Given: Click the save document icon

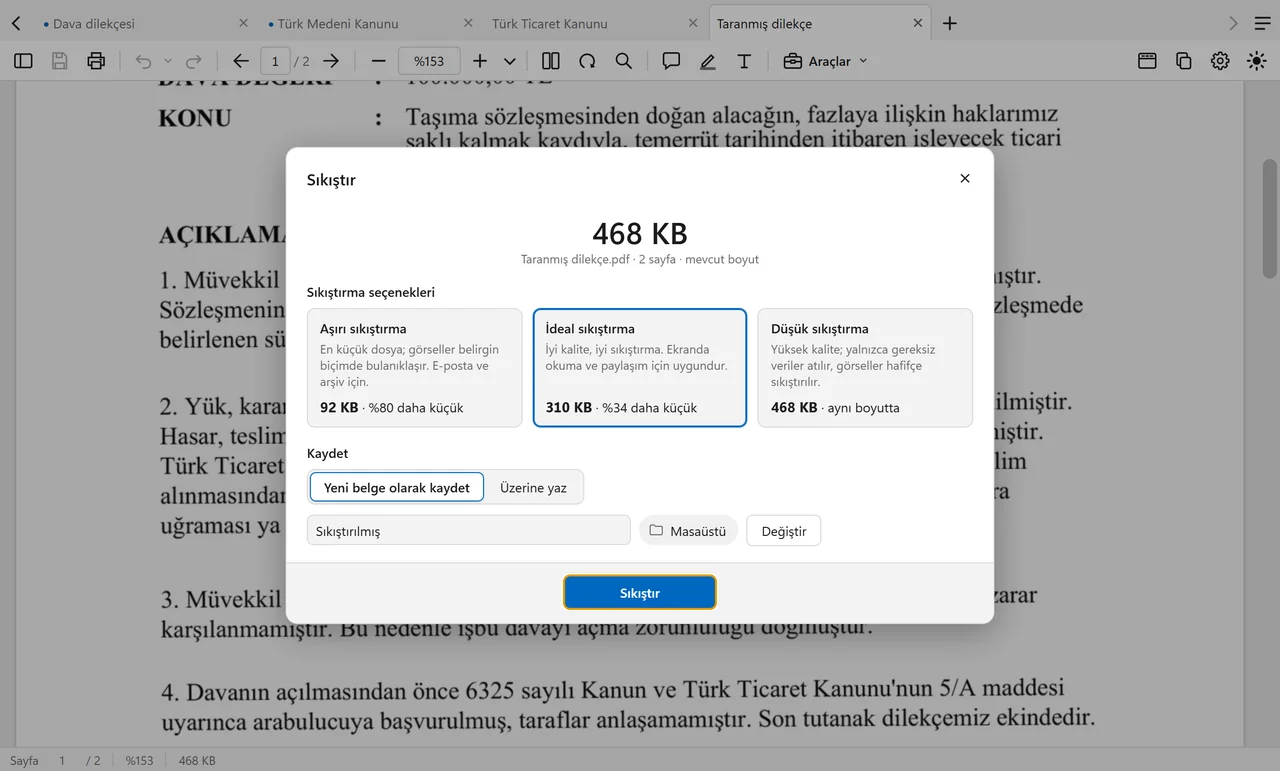Looking at the screenshot, I should point(60,61).
